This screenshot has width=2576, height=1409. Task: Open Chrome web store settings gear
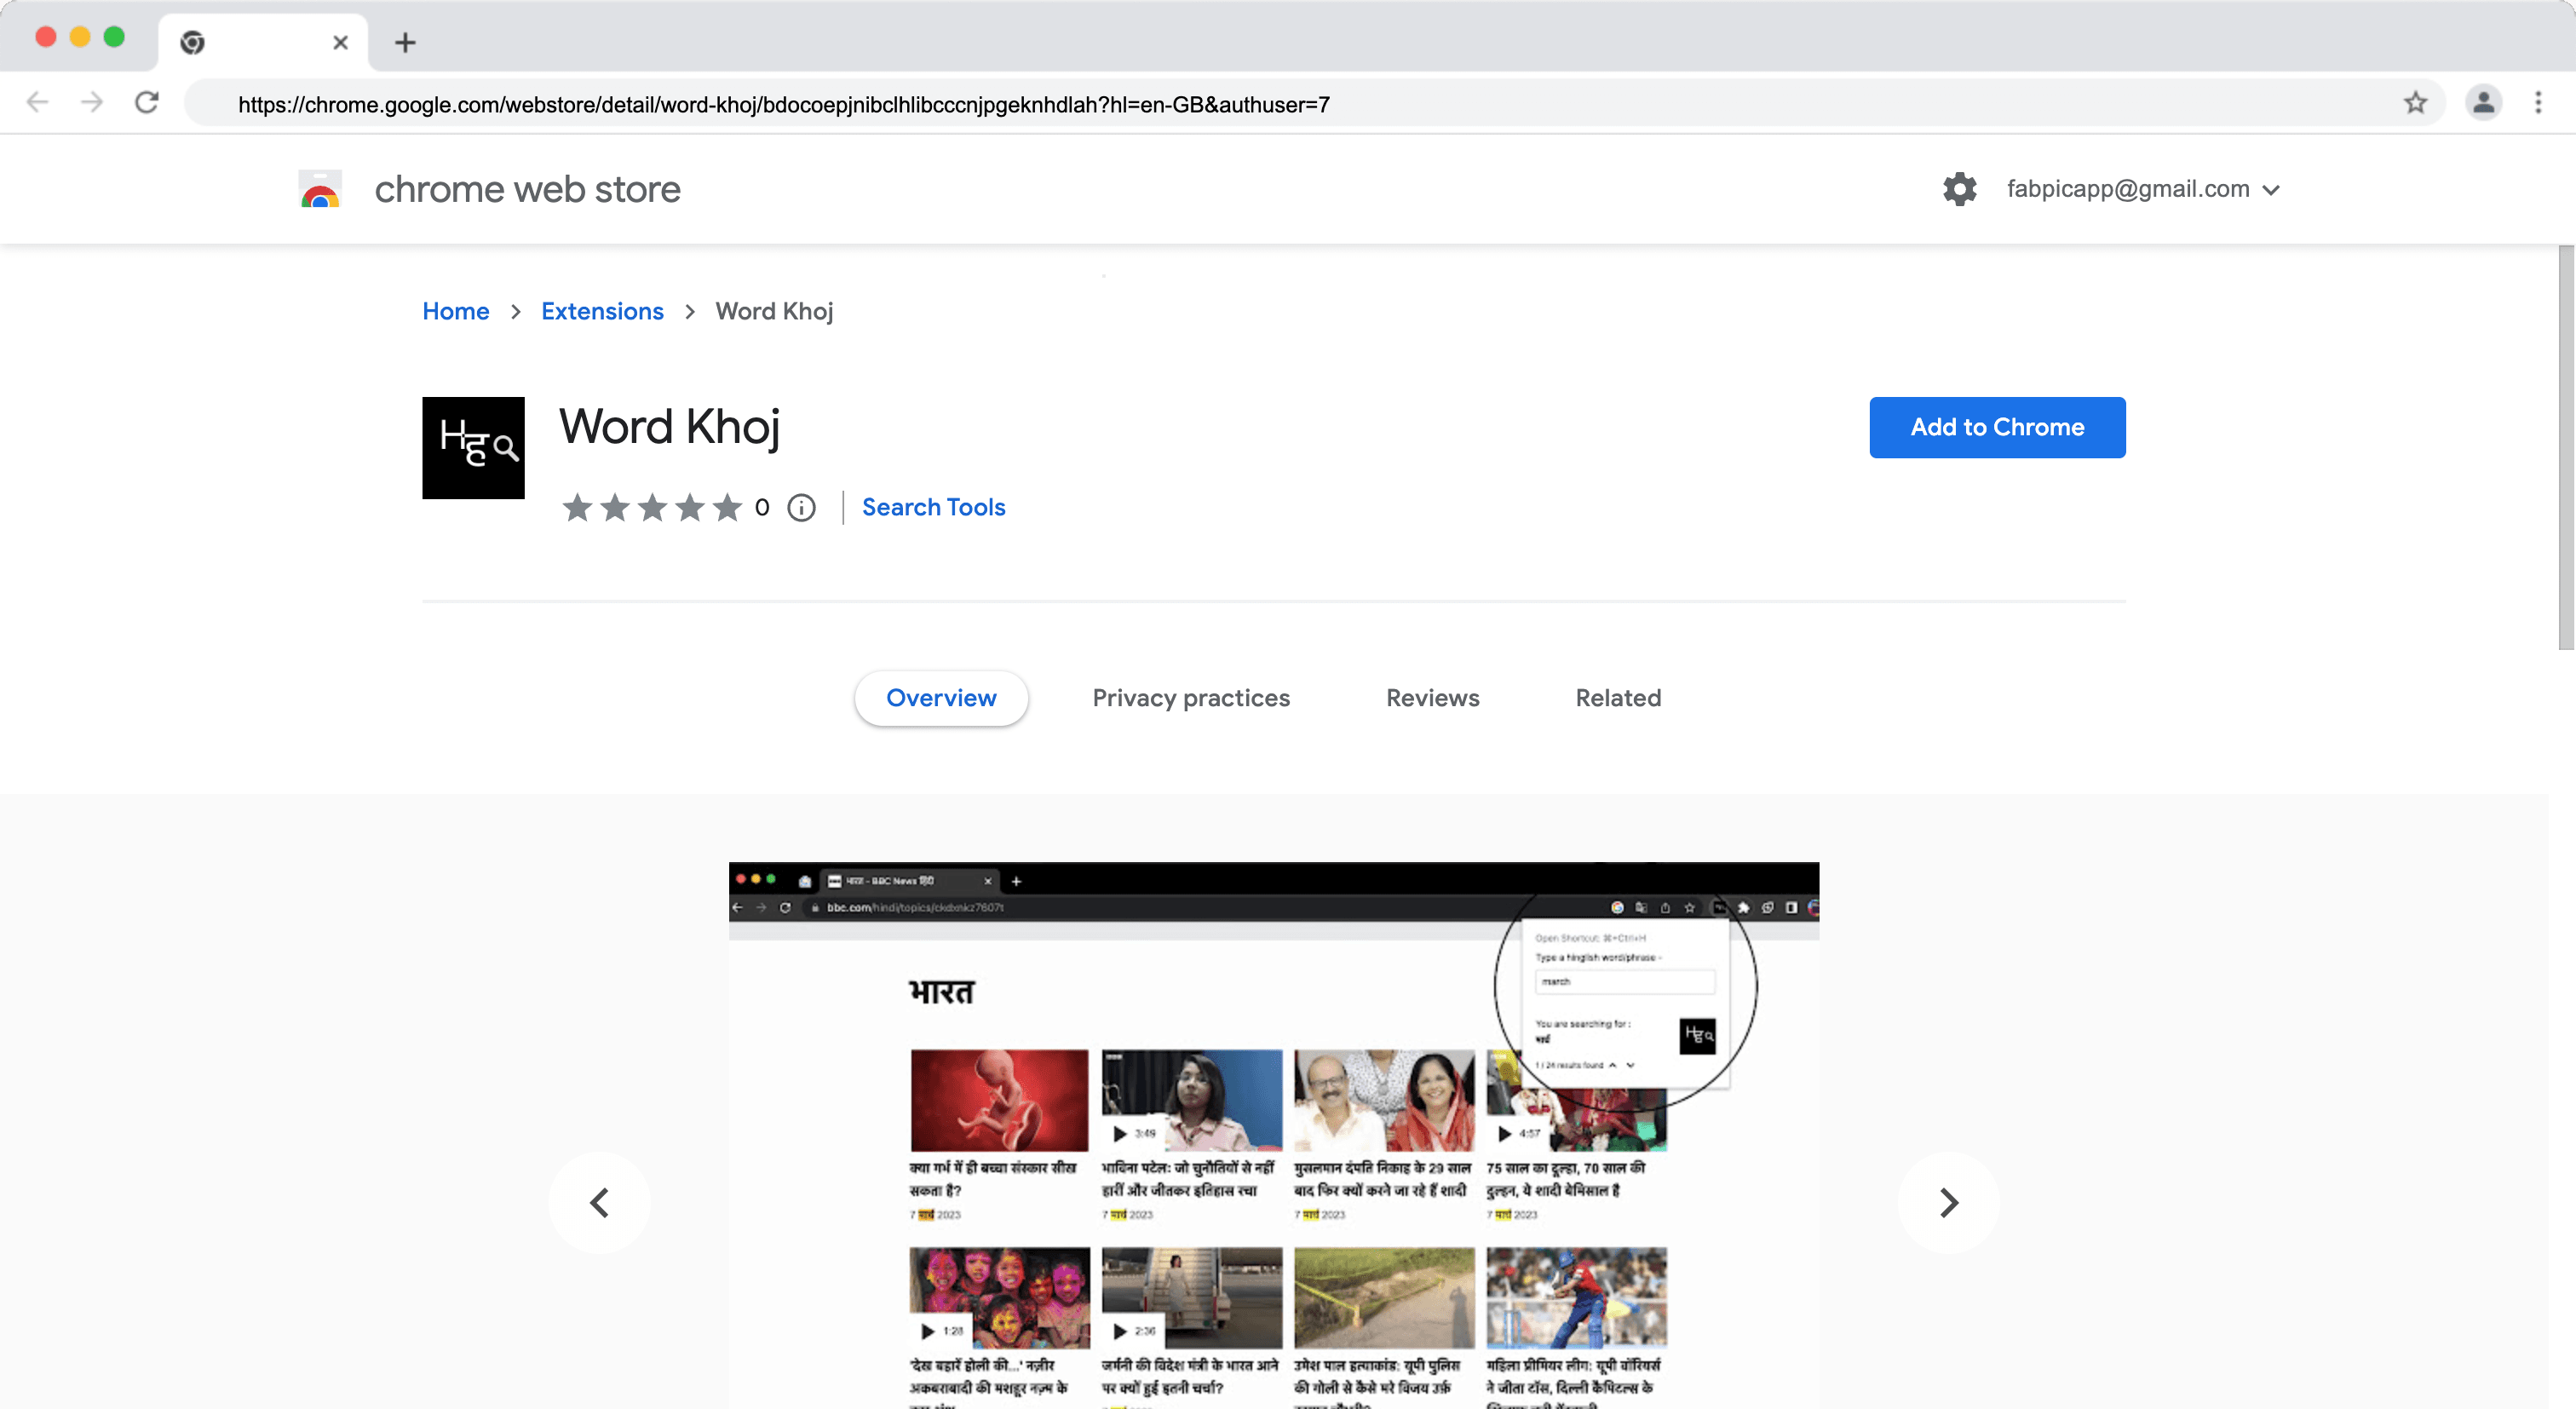pos(1959,189)
